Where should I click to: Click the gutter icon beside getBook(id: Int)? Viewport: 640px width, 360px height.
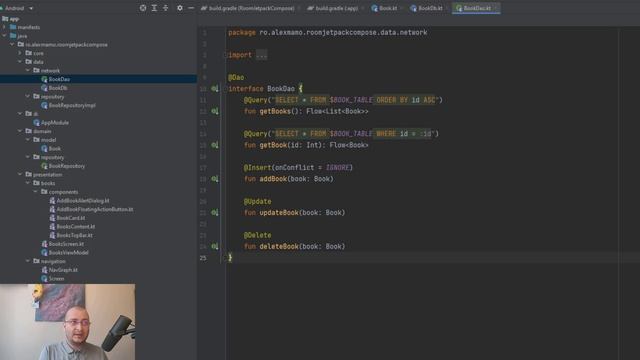coord(215,145)
